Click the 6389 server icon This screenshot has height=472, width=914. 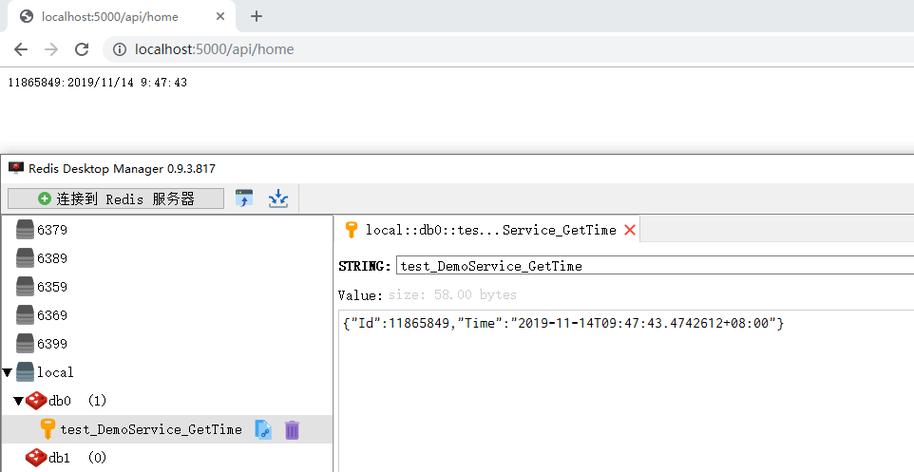point(25,258)
